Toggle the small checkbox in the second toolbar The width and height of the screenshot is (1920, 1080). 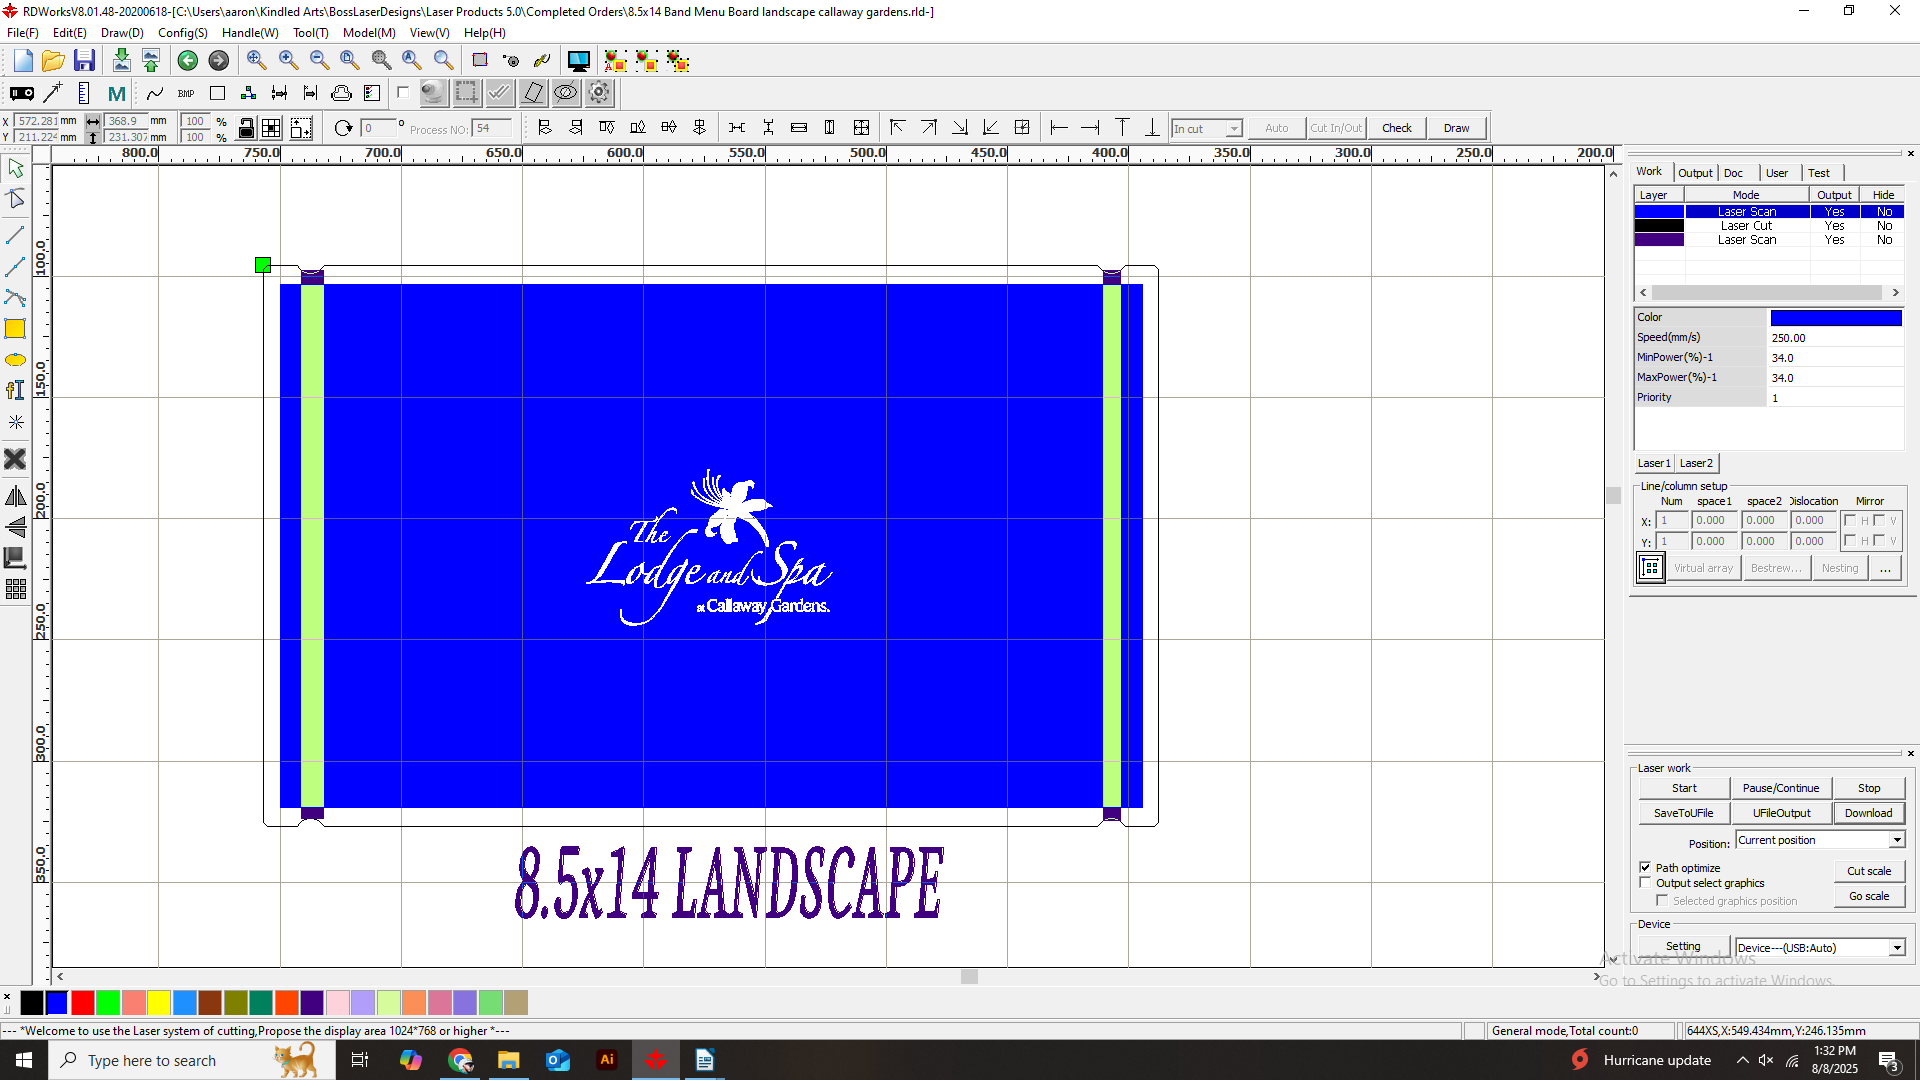point(403,93)
